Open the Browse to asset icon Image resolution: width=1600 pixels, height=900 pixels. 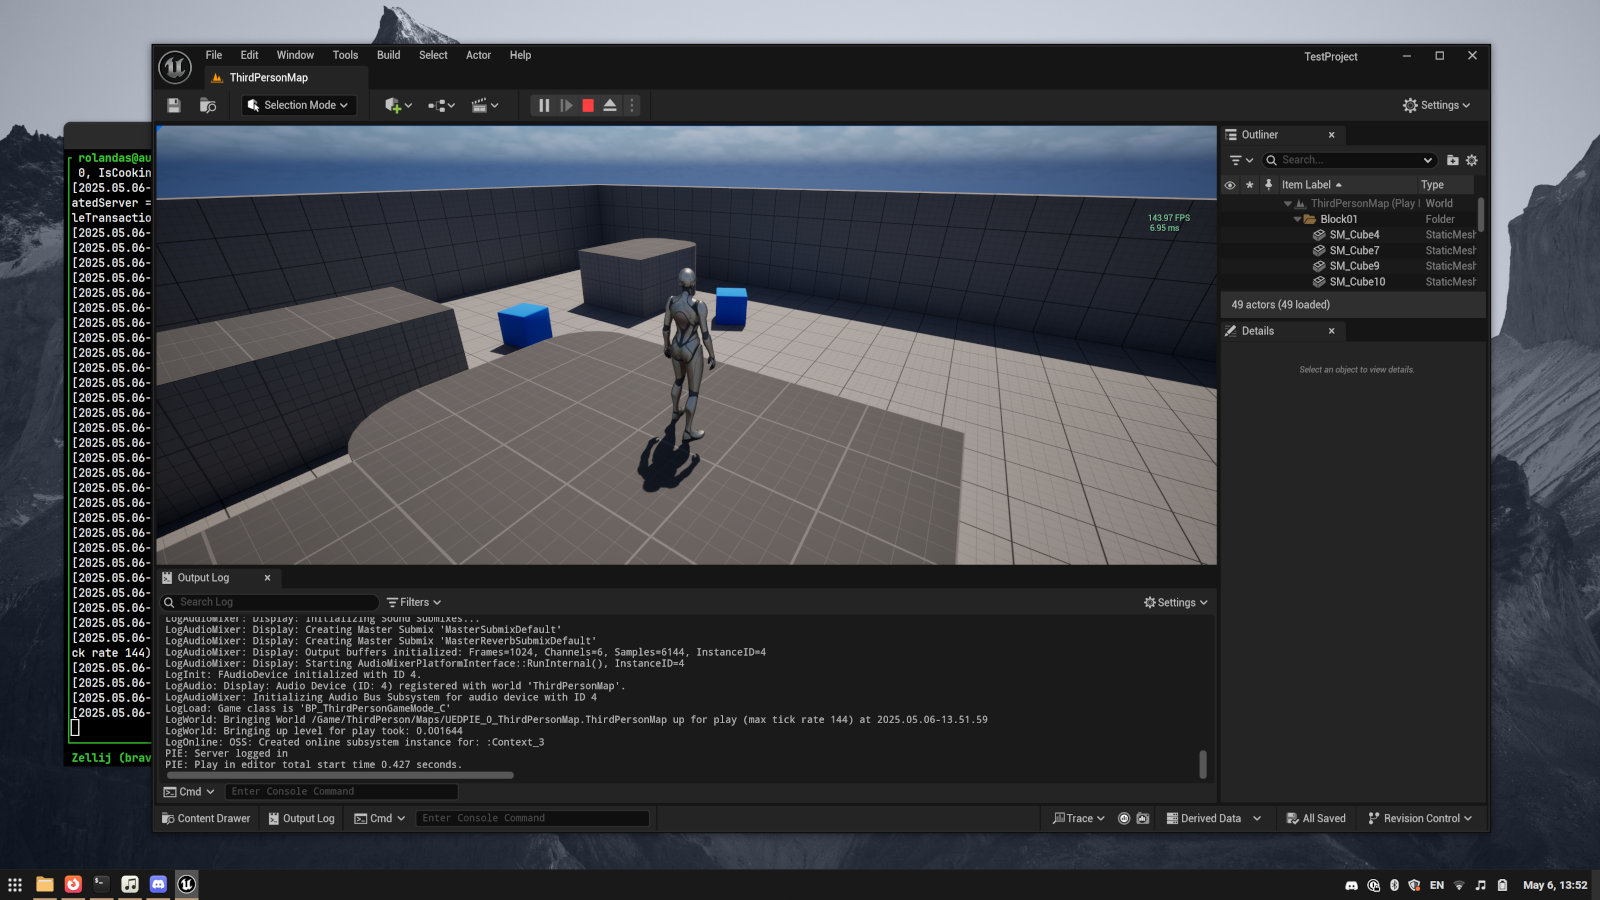[x=208, y=105]
